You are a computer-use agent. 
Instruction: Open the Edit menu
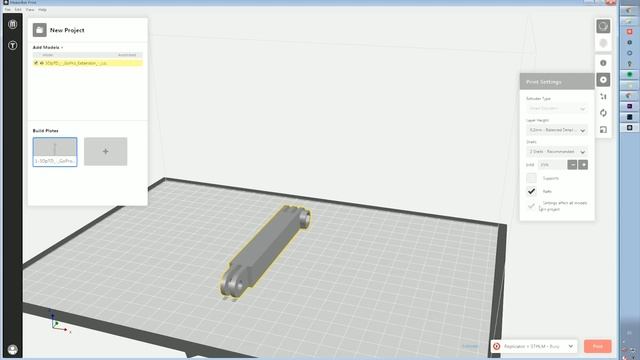(18, 9)
